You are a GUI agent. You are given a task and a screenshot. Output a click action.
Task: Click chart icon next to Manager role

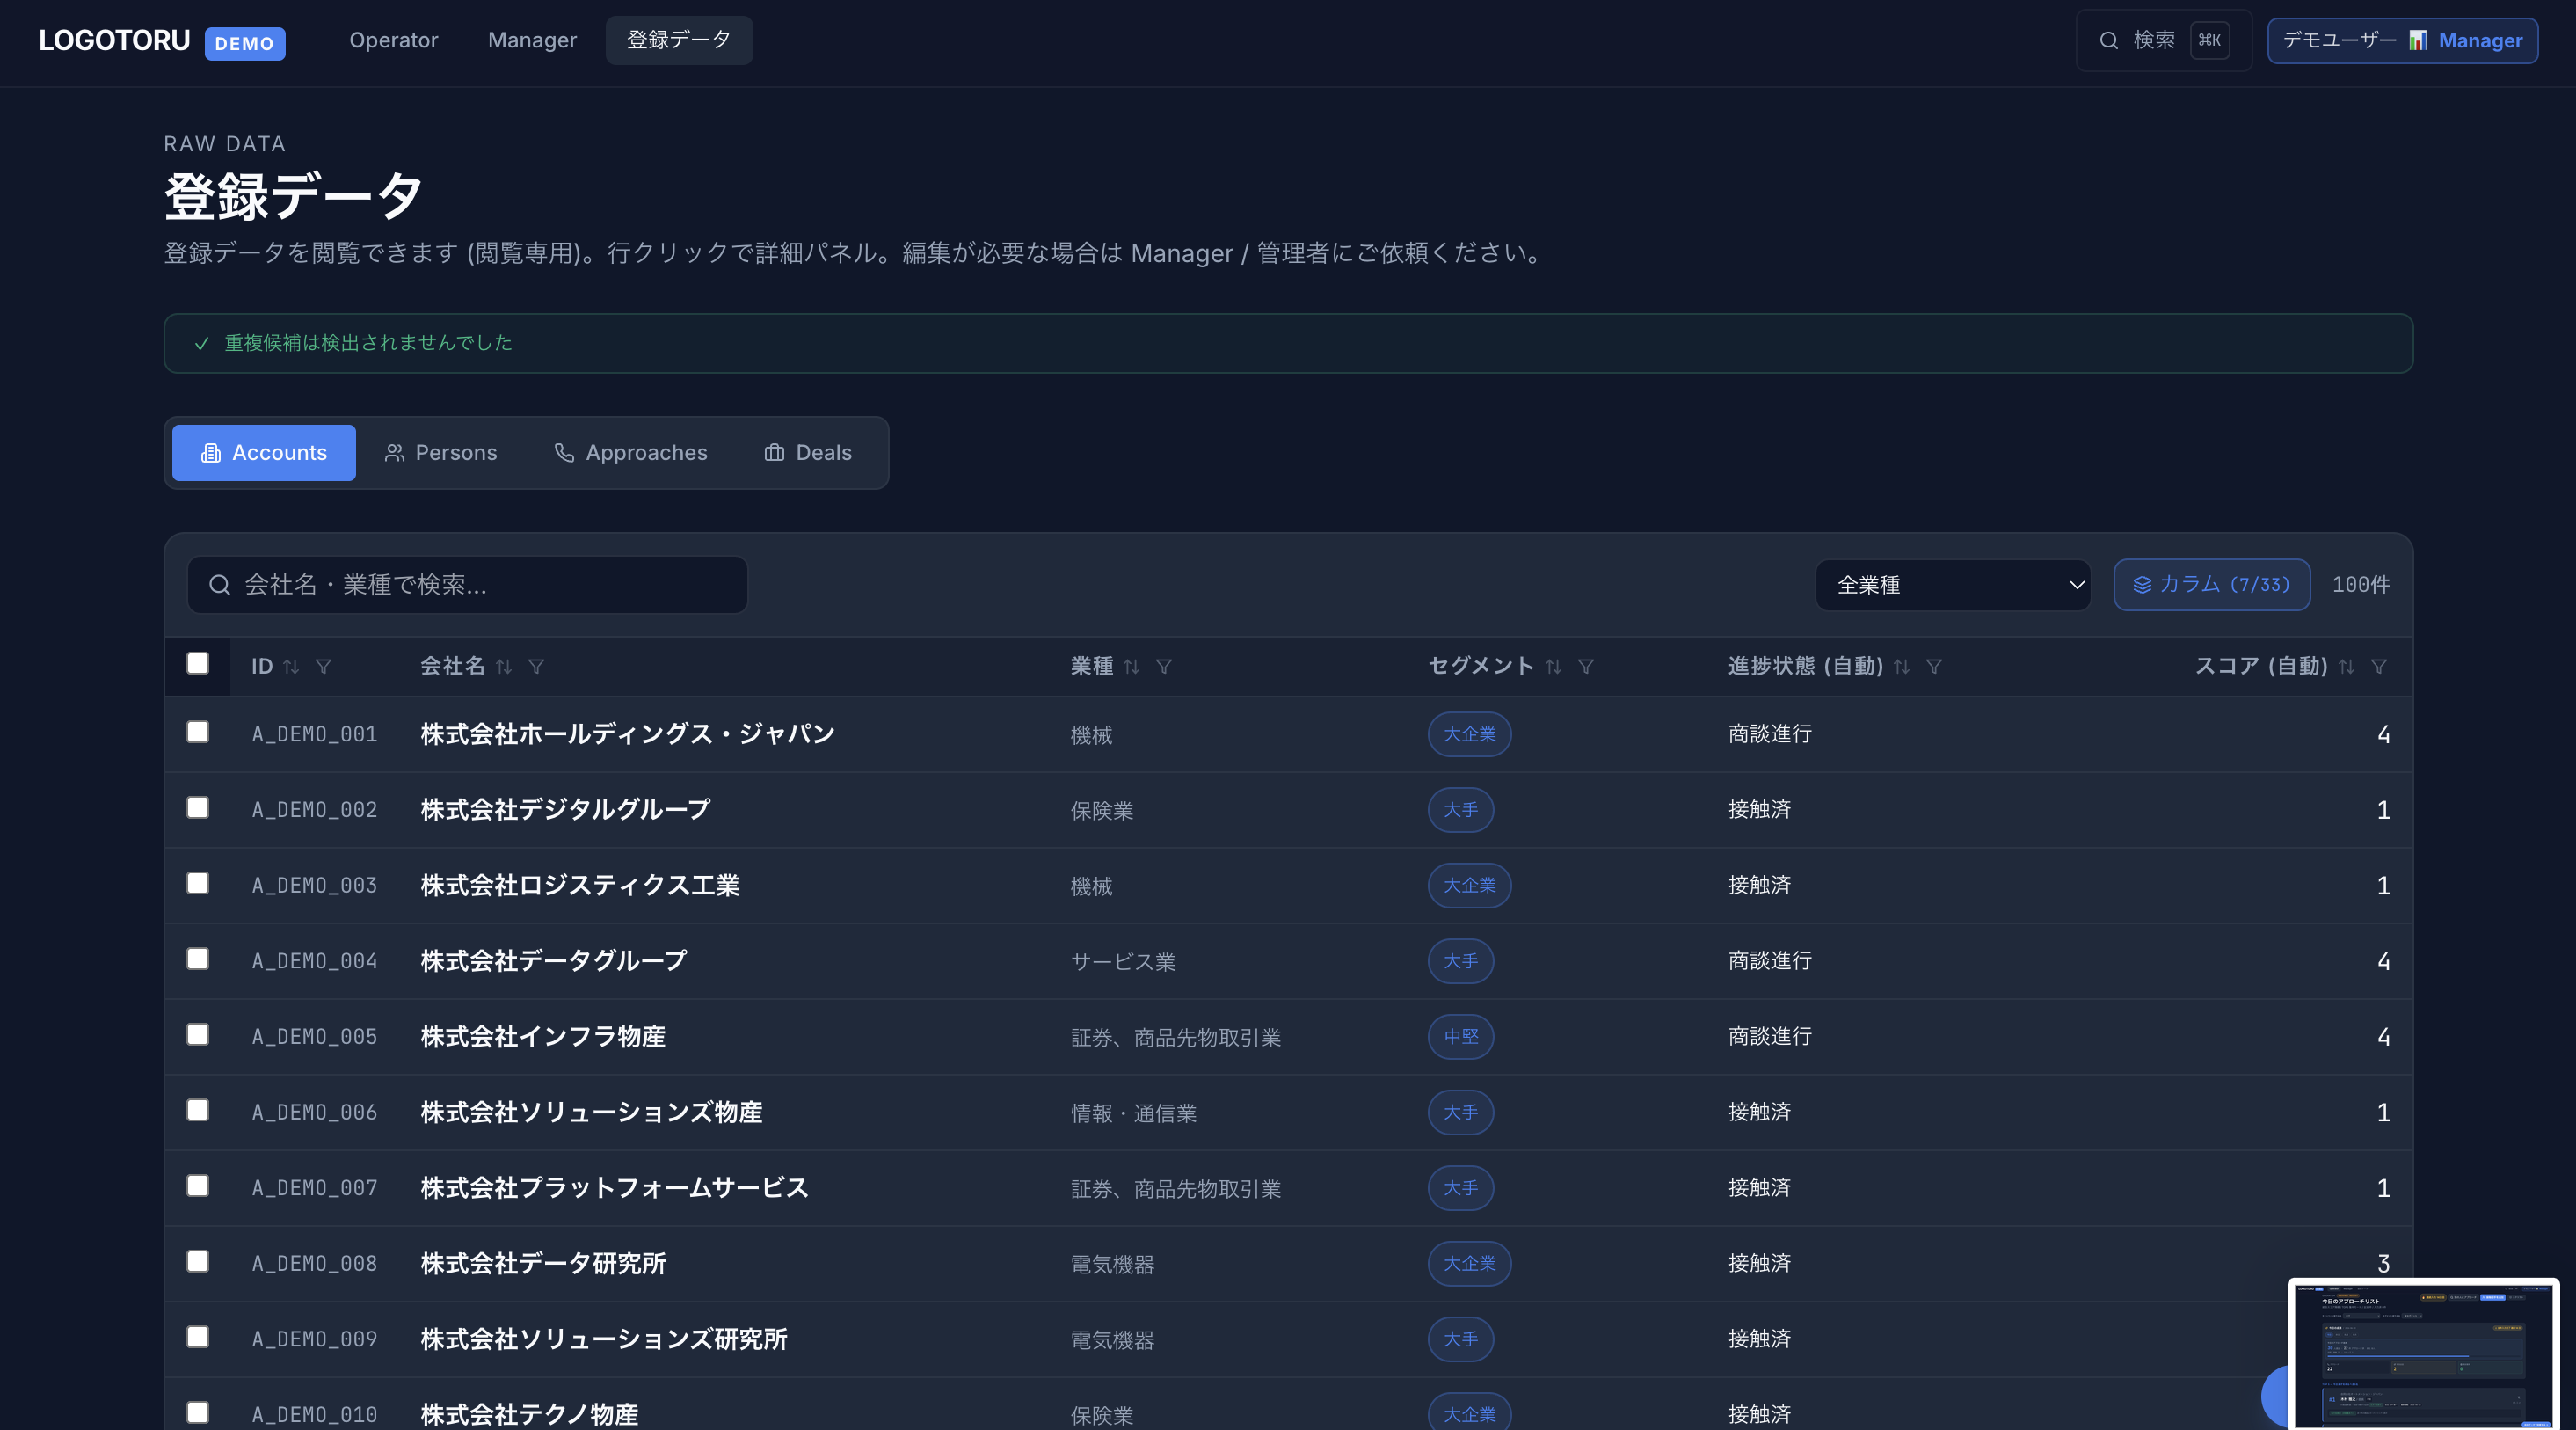tap(2418, 41)
